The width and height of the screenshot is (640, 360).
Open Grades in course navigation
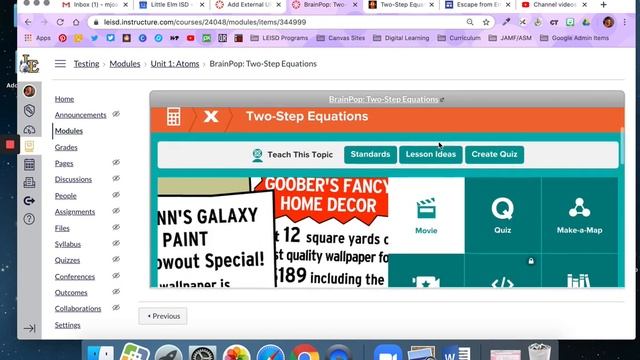pos(66,147)
